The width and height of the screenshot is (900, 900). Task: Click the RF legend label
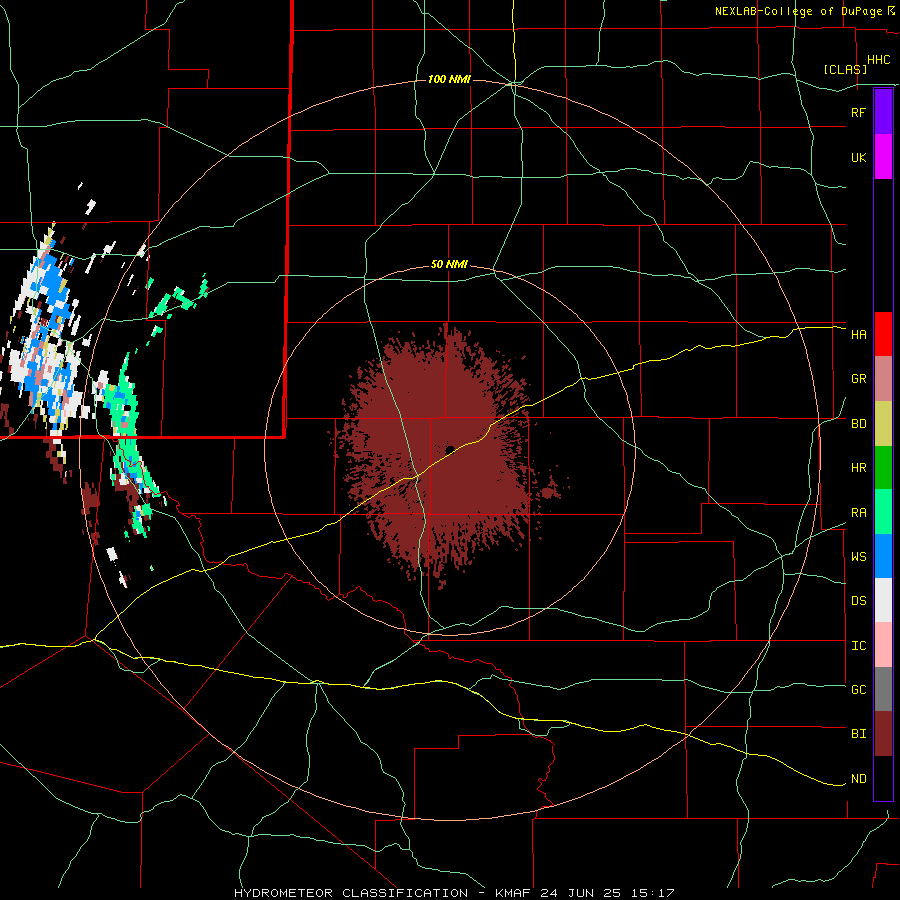click(859, 112)
